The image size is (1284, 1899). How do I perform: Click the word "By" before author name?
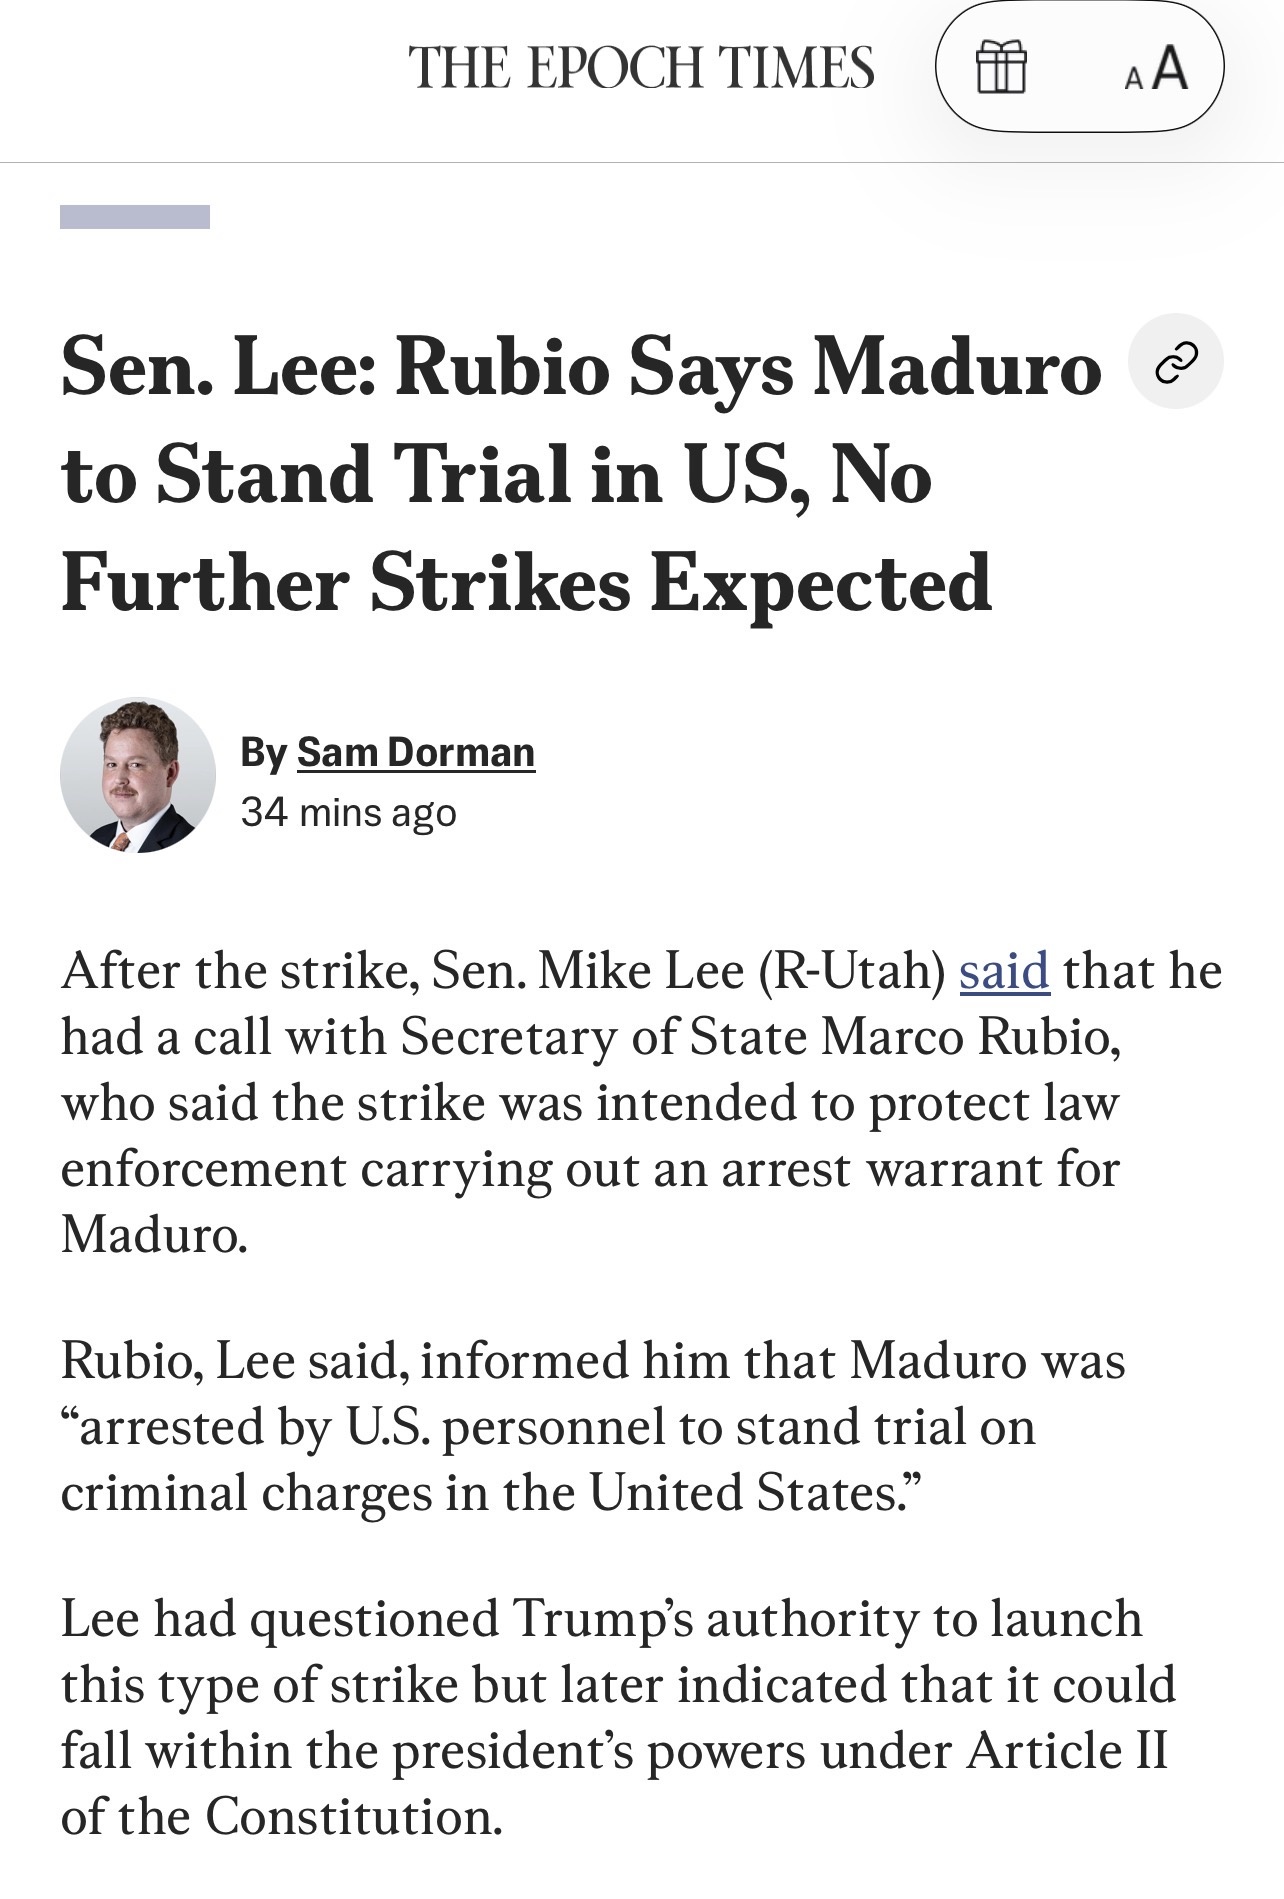[x=263, y=752]
